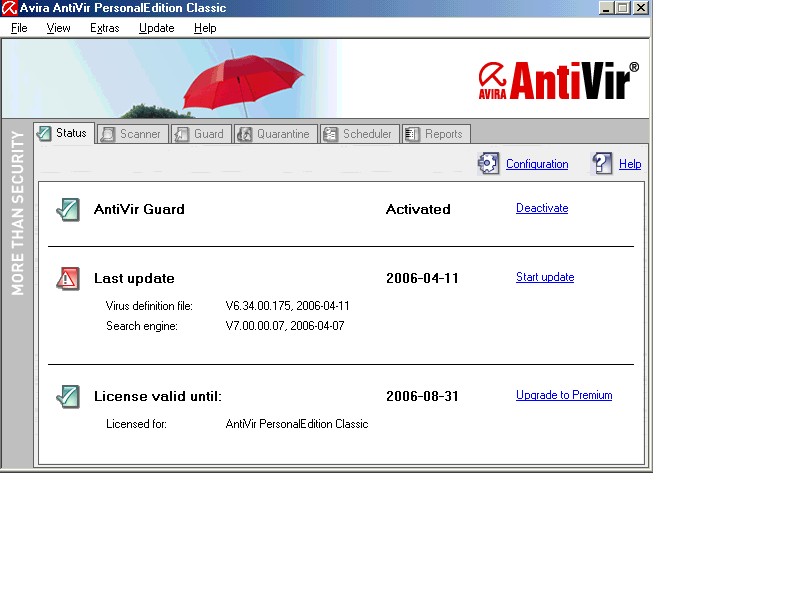The width and height of the screenshot is (800, 600).
Task: Click the Avira AntiVir logo in the banner
Action: [x=559, y=81]
